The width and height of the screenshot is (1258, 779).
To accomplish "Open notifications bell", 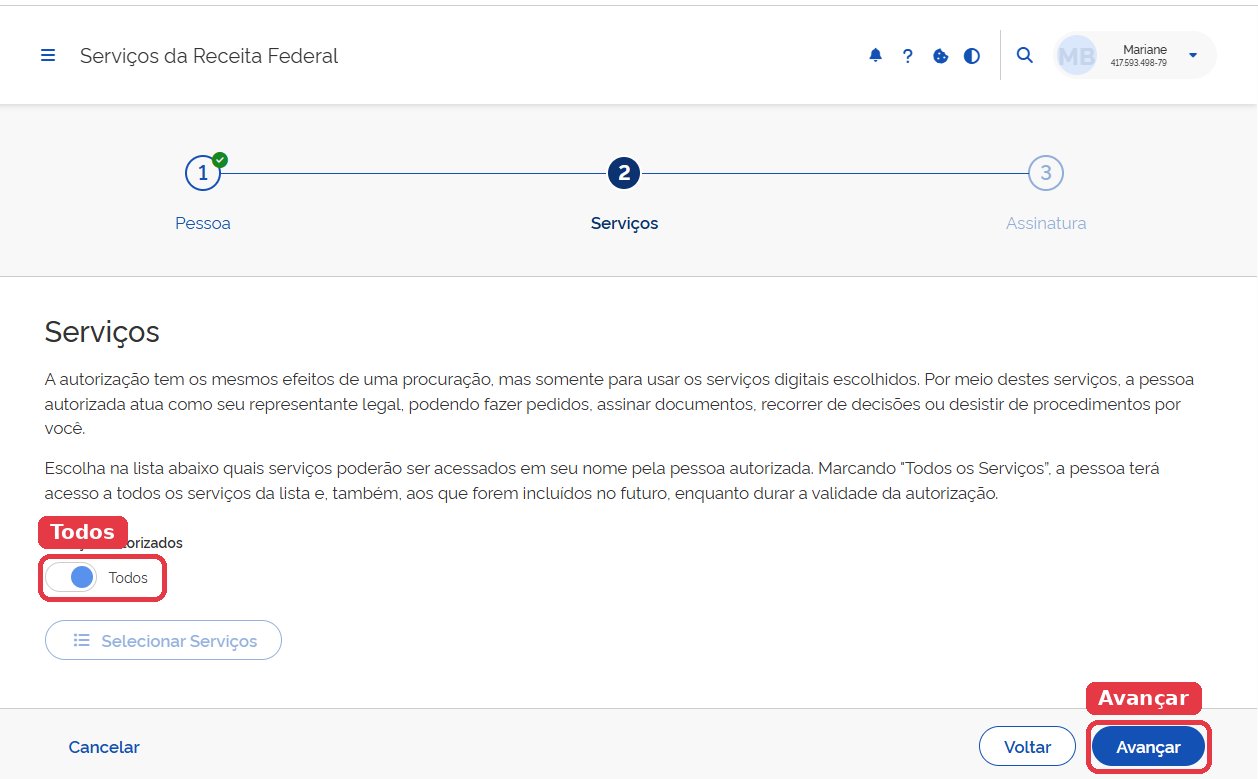I will coord(876,56).
